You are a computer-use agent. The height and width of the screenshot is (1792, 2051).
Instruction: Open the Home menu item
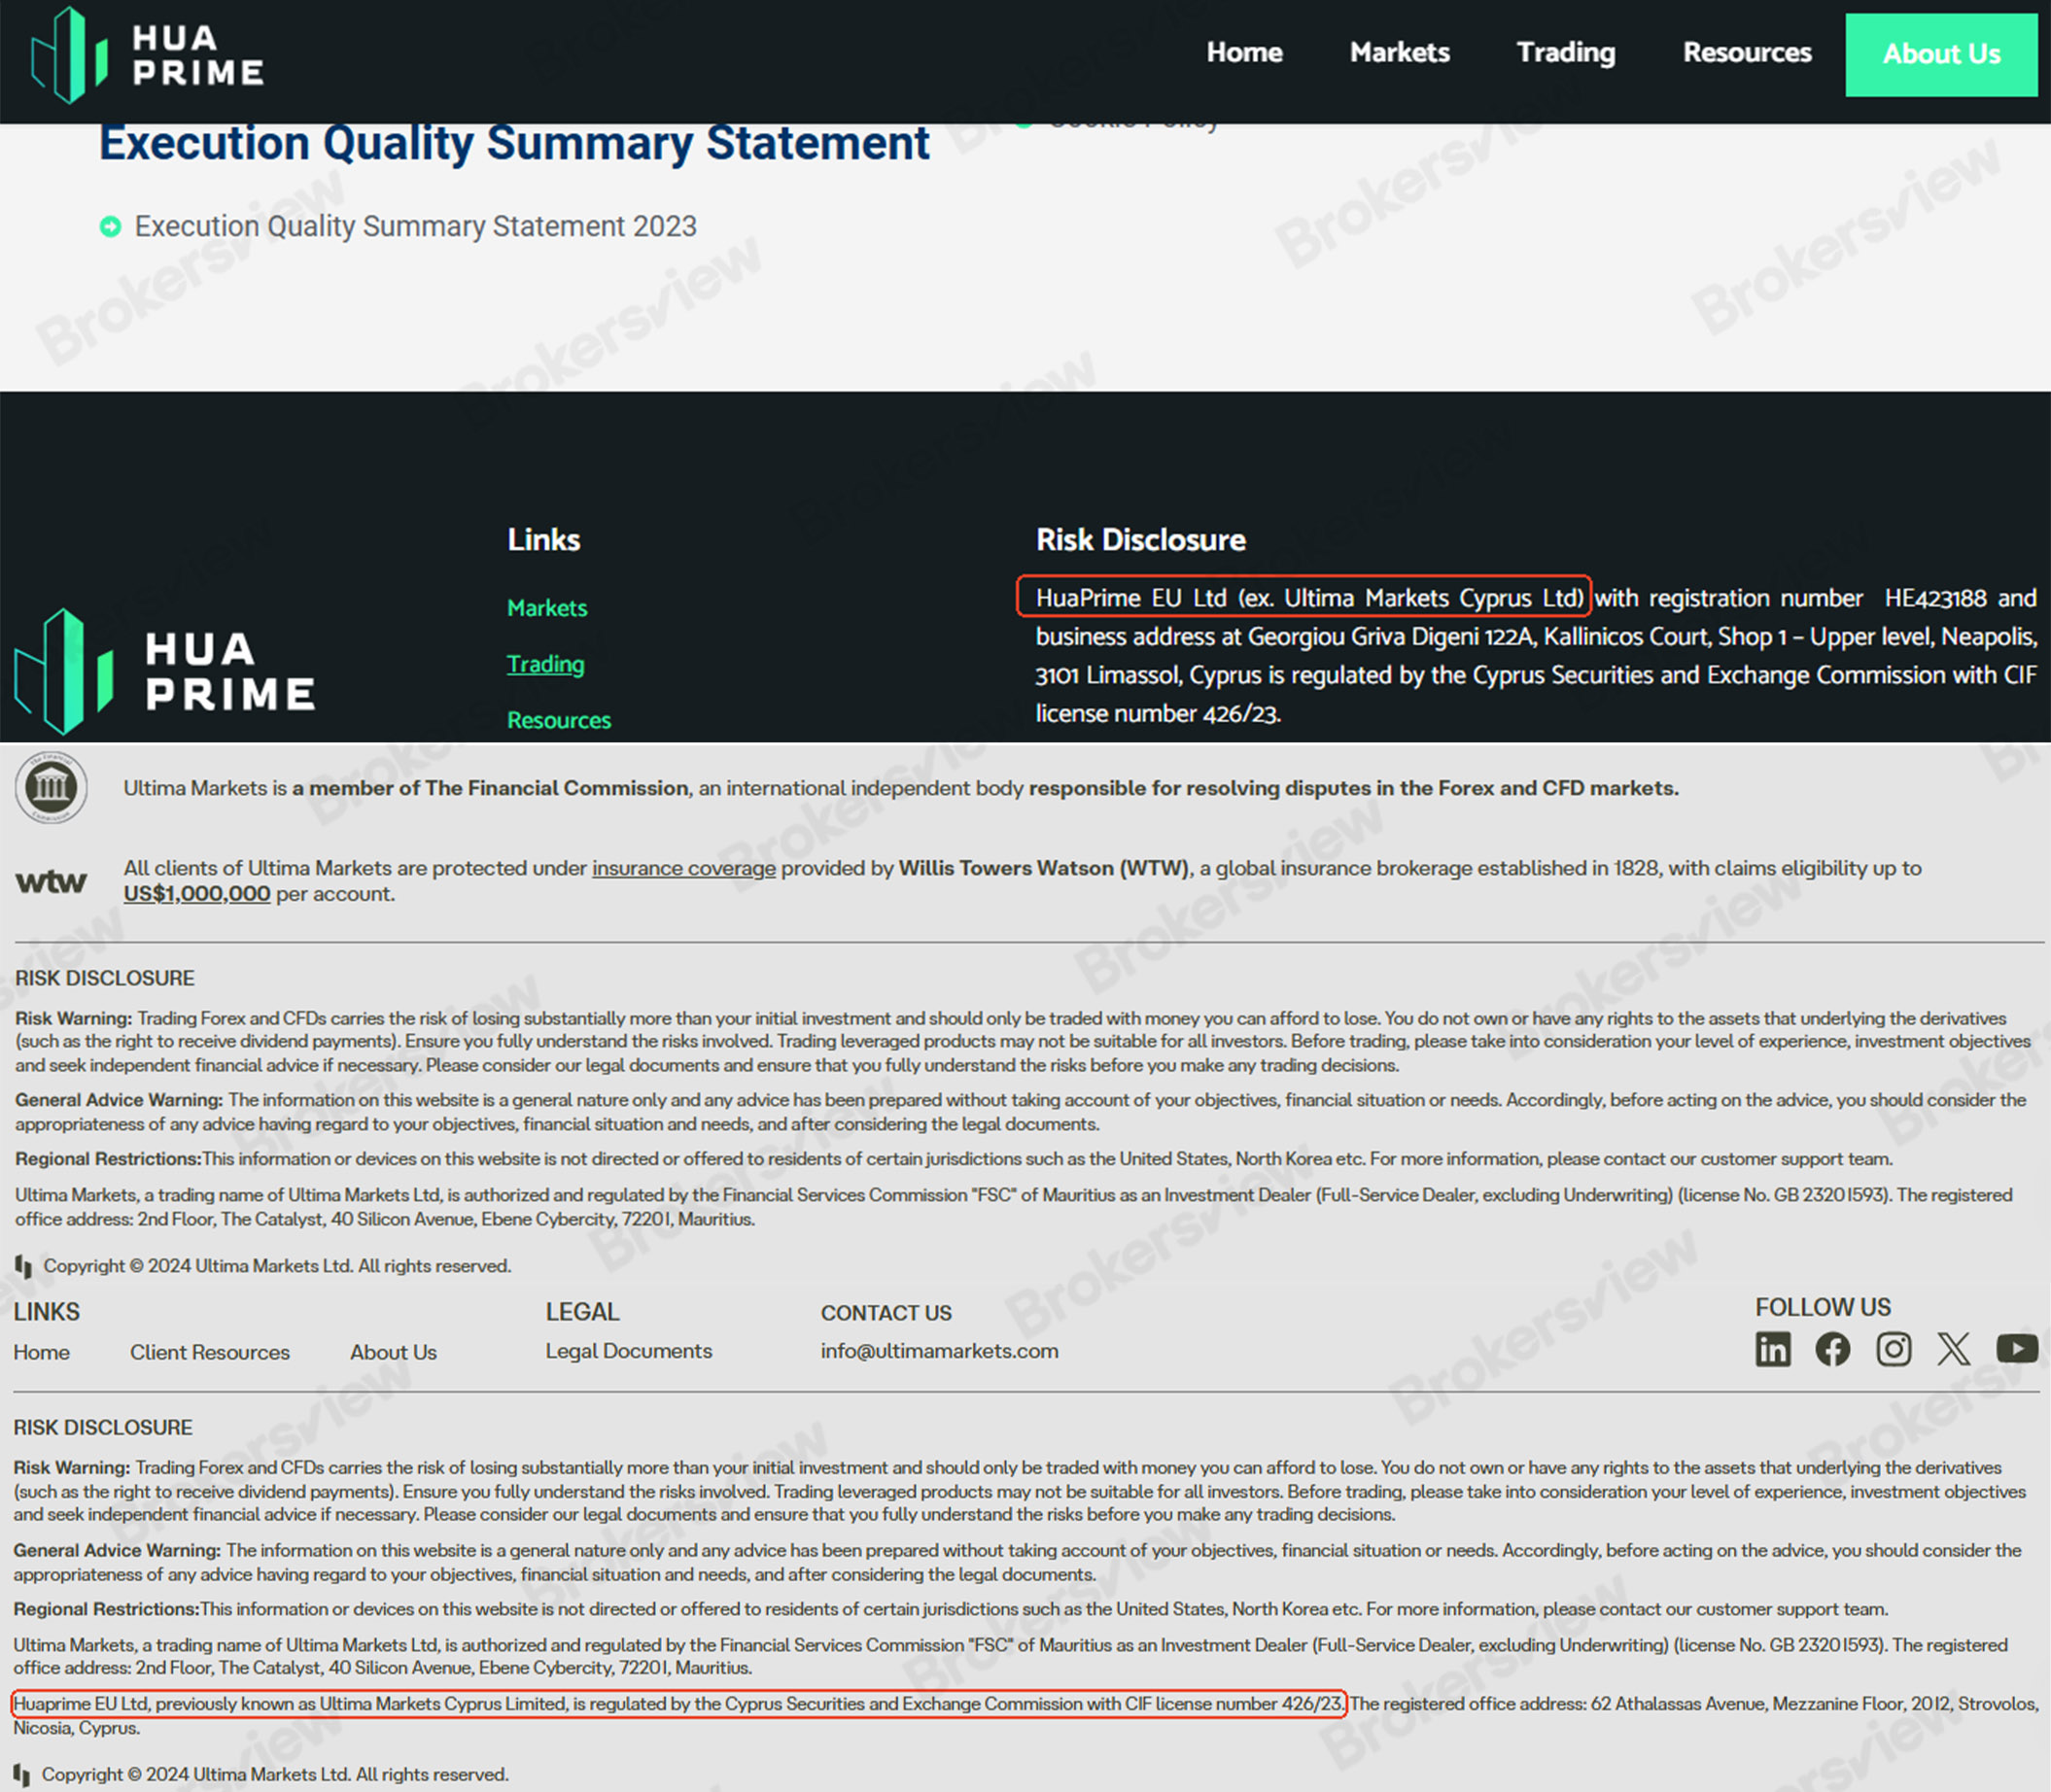(1243, 52)
